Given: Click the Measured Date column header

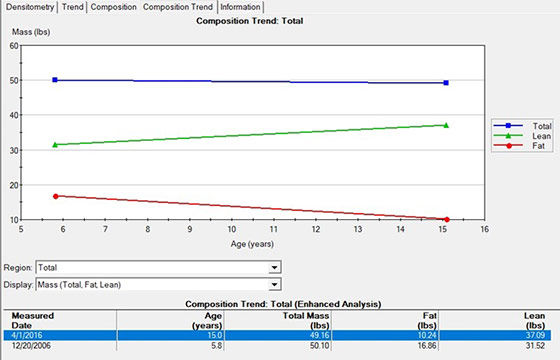Looking at the screenshot, I should click(33, 321).
